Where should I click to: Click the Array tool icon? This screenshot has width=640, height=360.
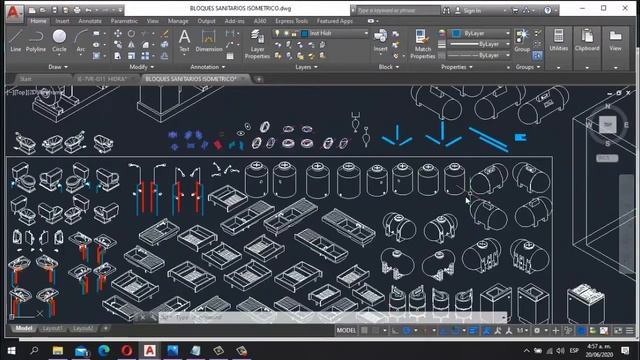(x=145, y=56)
